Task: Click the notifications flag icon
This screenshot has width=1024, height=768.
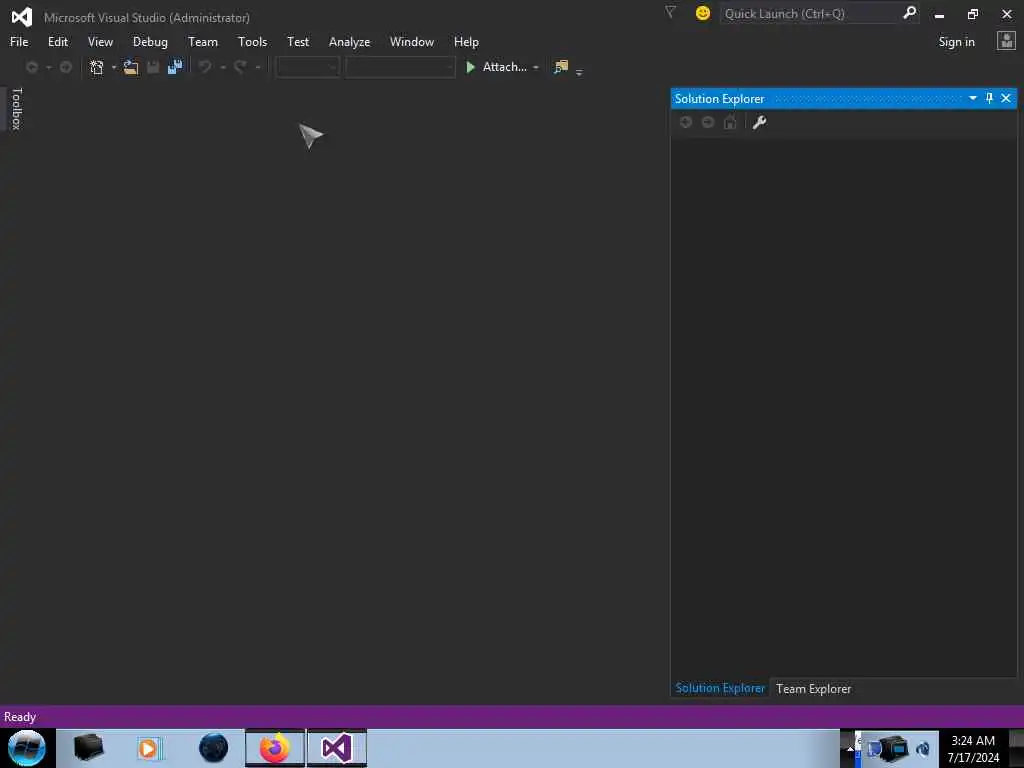Action: click(670, 12)
